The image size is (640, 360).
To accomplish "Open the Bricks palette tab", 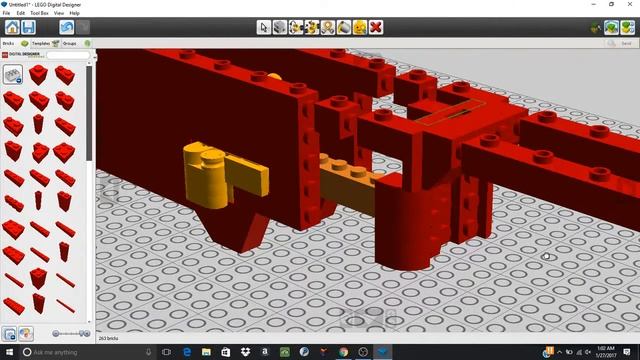I will click(x=15, y=43).
